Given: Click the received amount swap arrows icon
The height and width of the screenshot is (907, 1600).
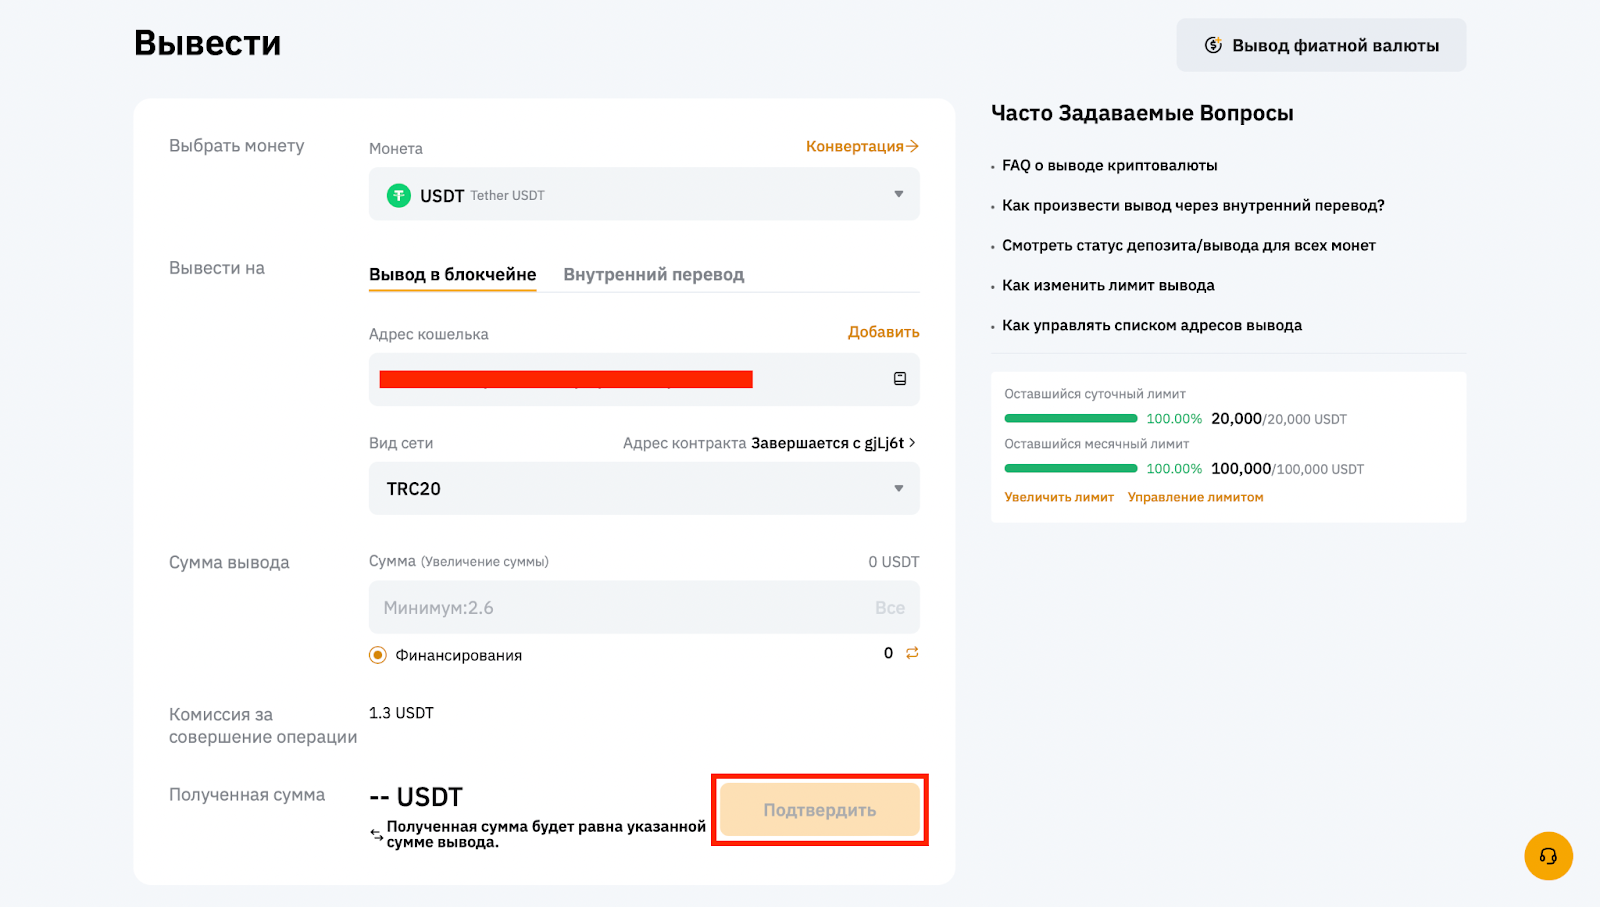Looking at the screenshot, I should pos(376,834).
